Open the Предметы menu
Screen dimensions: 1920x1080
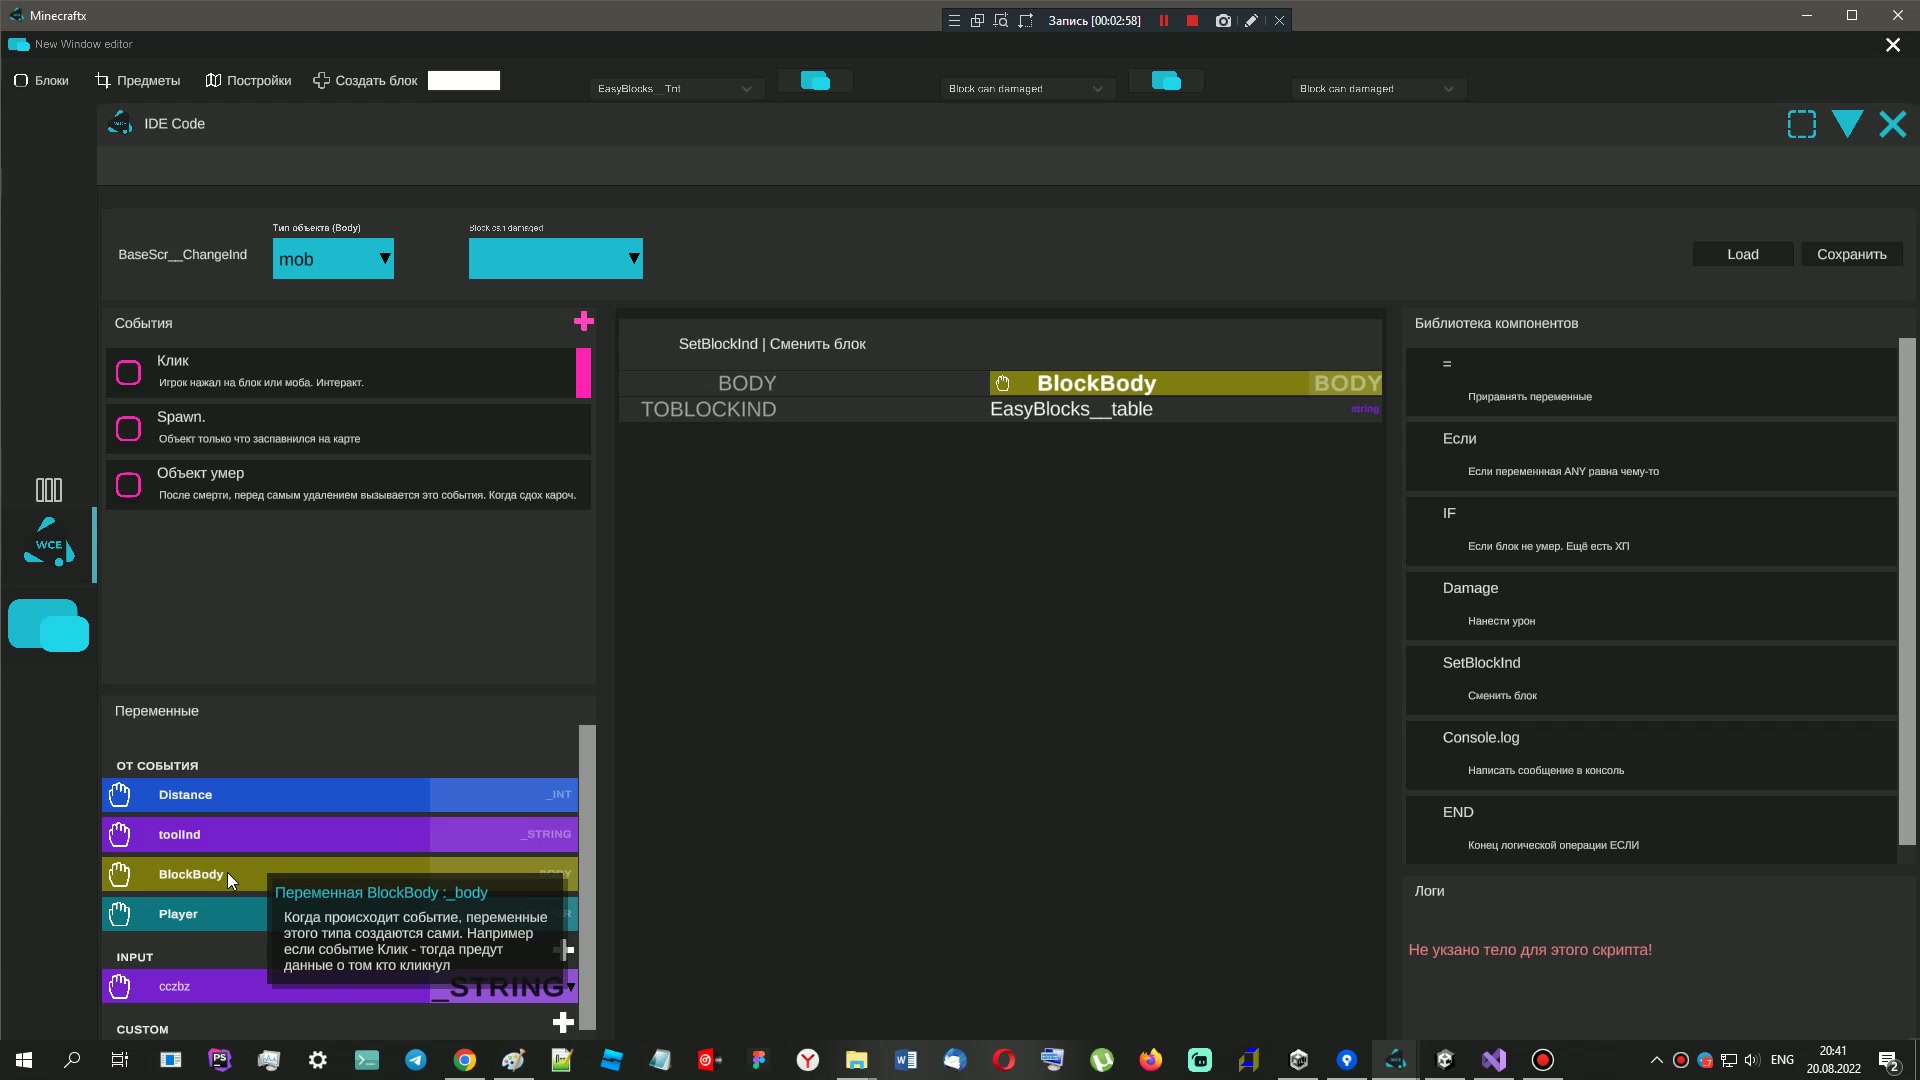[138, 81]
